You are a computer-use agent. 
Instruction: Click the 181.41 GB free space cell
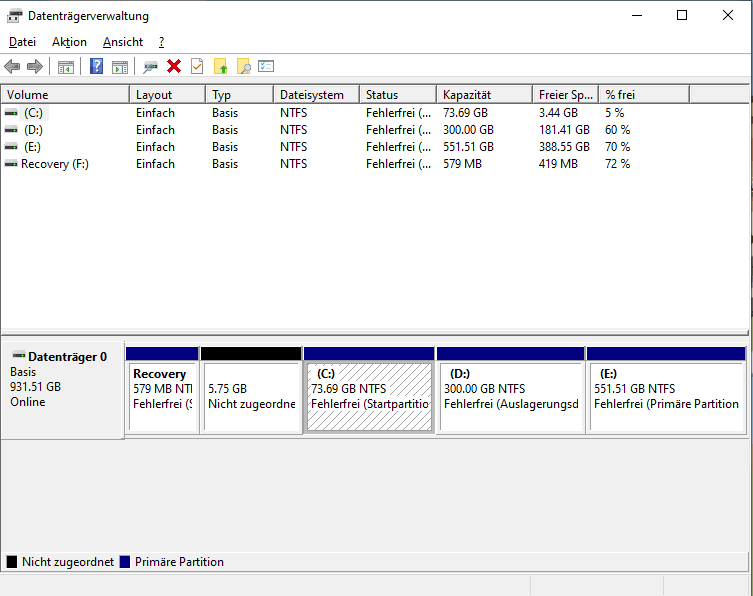pos(564,130)
